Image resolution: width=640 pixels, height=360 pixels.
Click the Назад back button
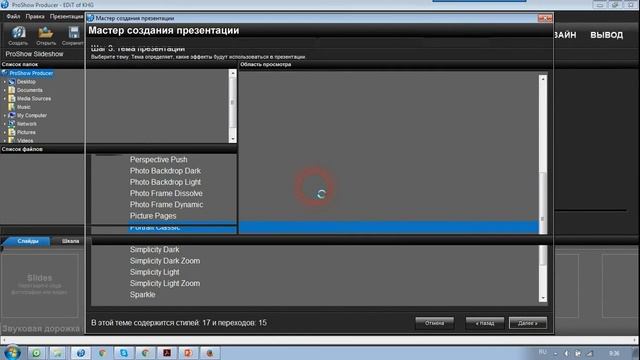[484, 323]
